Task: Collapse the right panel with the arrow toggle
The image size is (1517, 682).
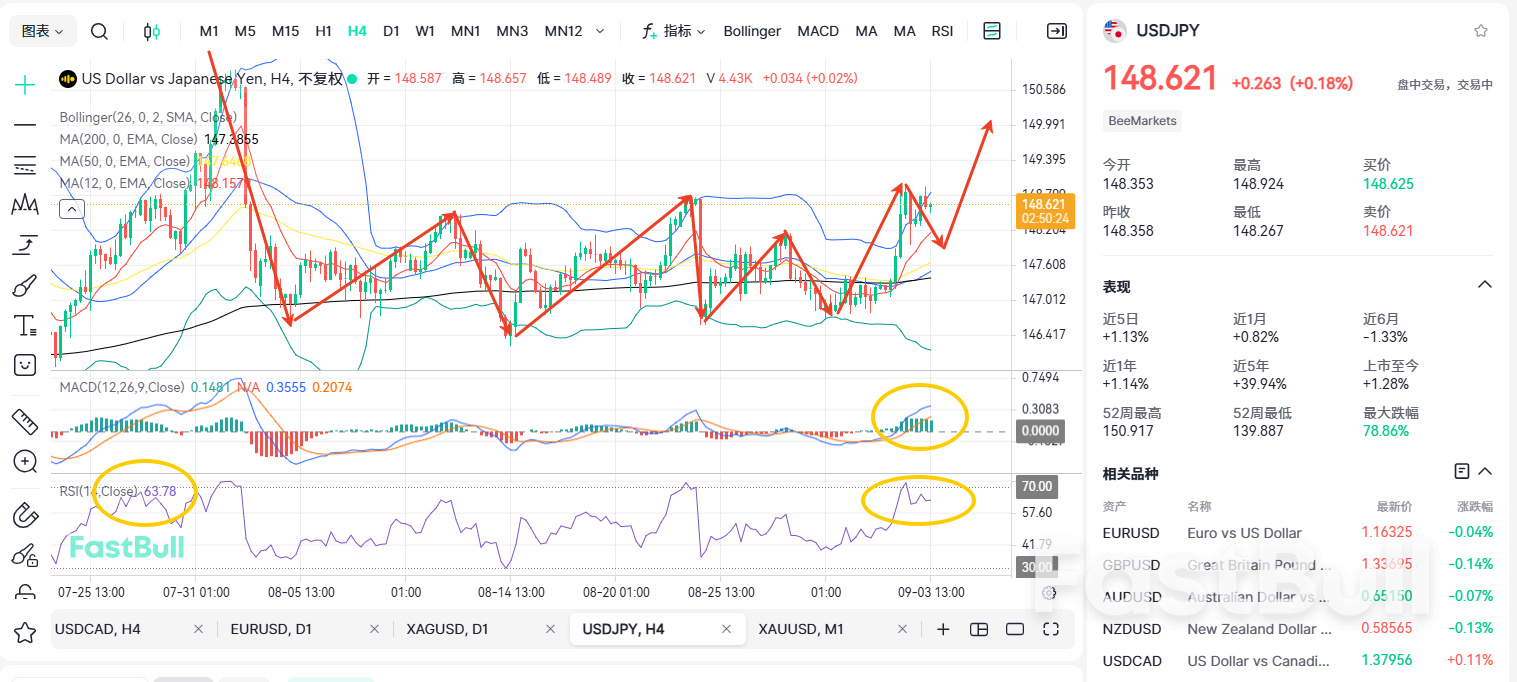Action: click(x=1057, y=31)
